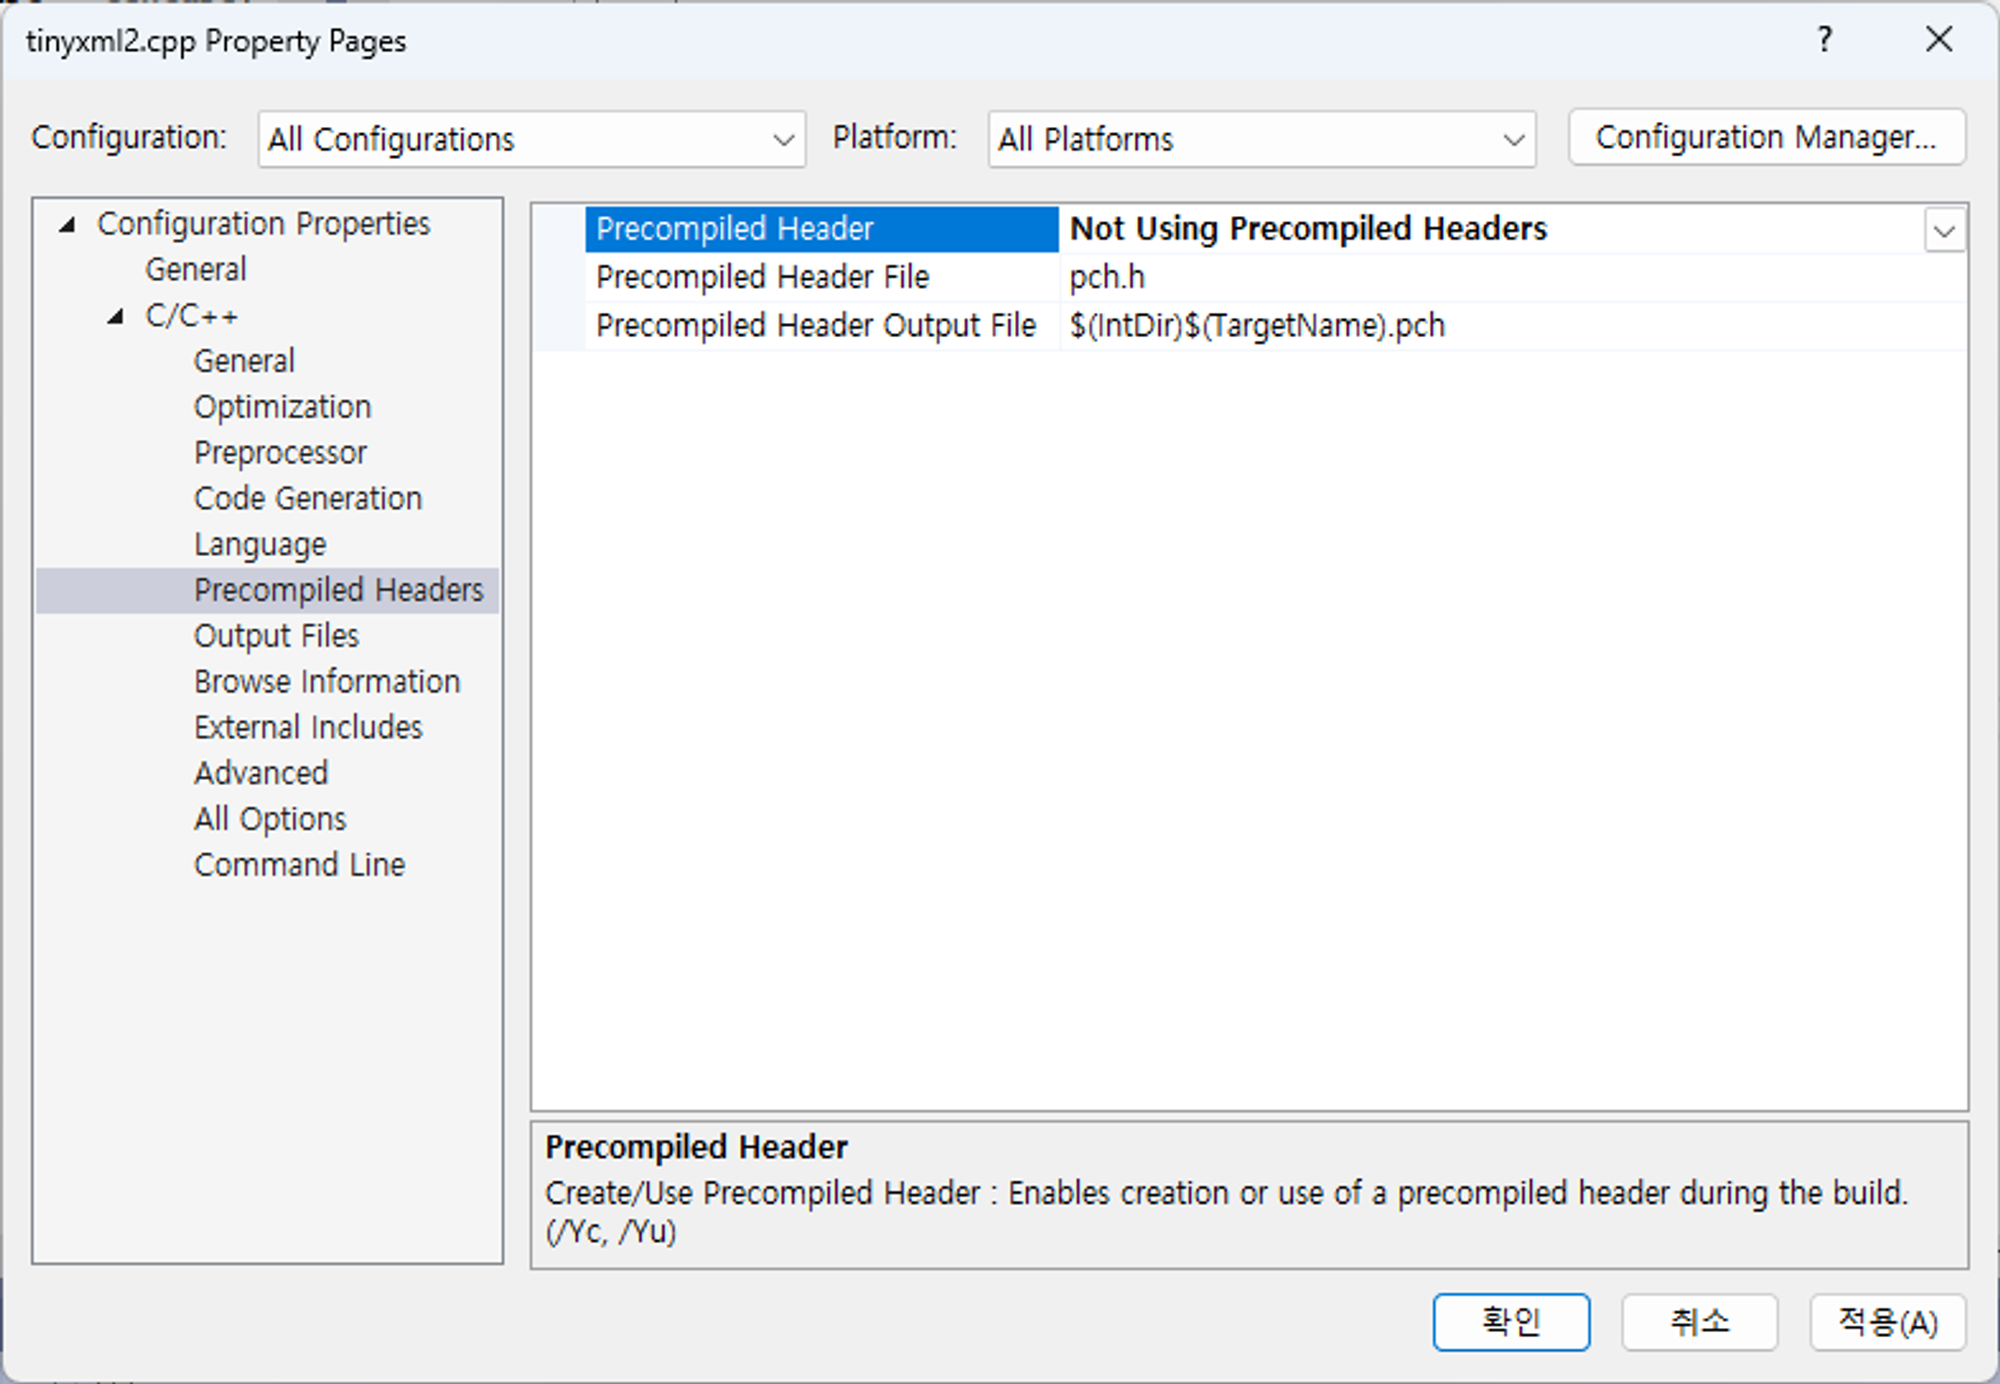Select Preprocessor in the tree
This screenshot has height=1384, width=2000.
click(x=280, y=453)
